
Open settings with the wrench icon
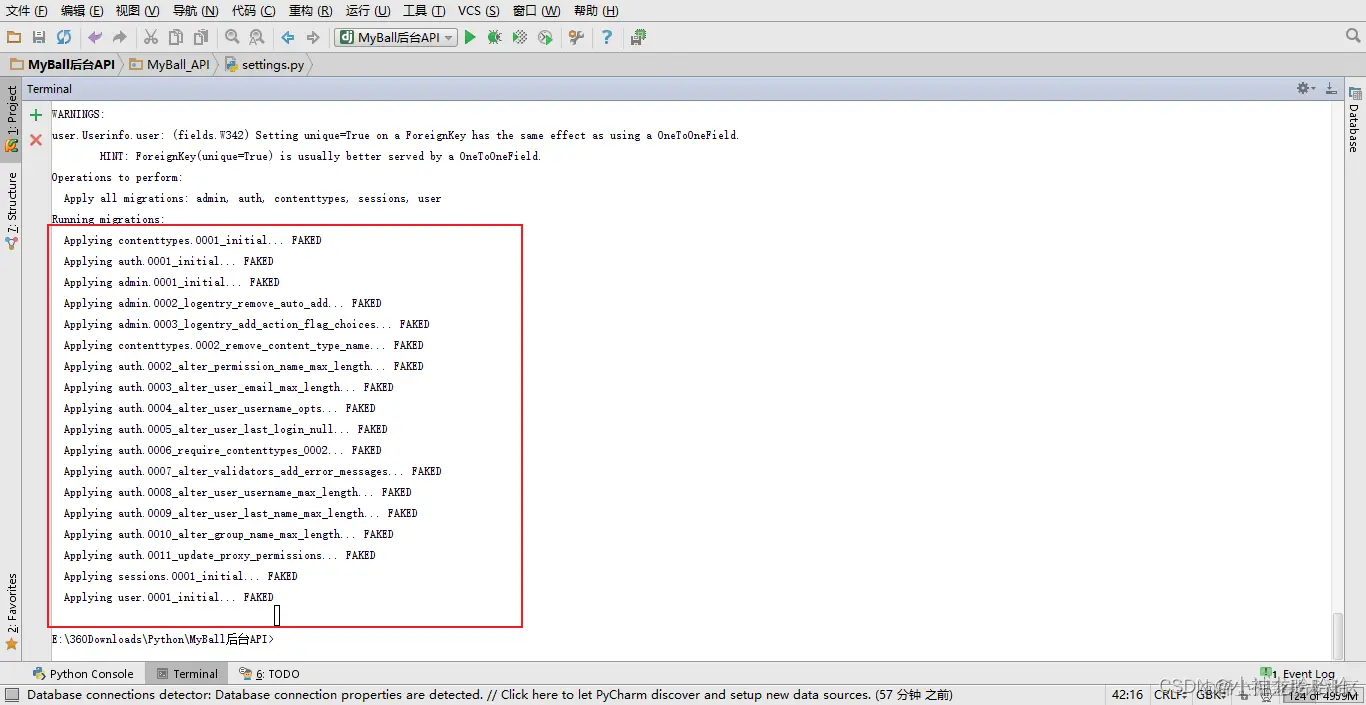(576, 37)
